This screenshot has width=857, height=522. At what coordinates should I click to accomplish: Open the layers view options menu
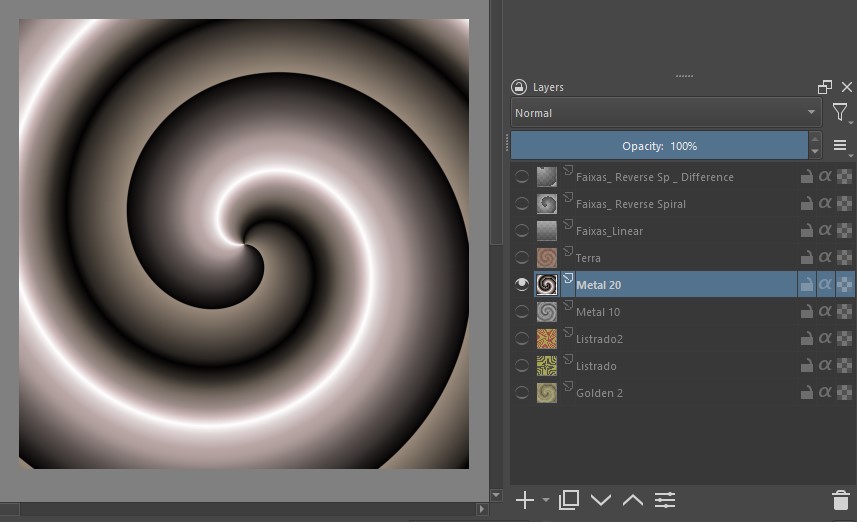click(x=840, y=146)
